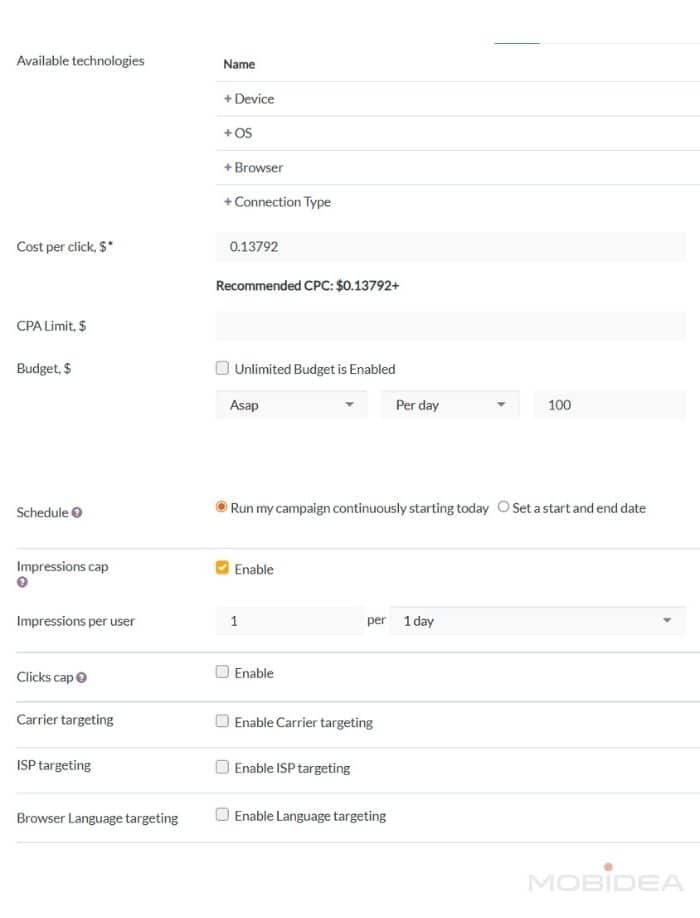This screenshot has width=700, height=918.
Task: Open the Asap budget delivery dropdown
Action: pos(292,405)
